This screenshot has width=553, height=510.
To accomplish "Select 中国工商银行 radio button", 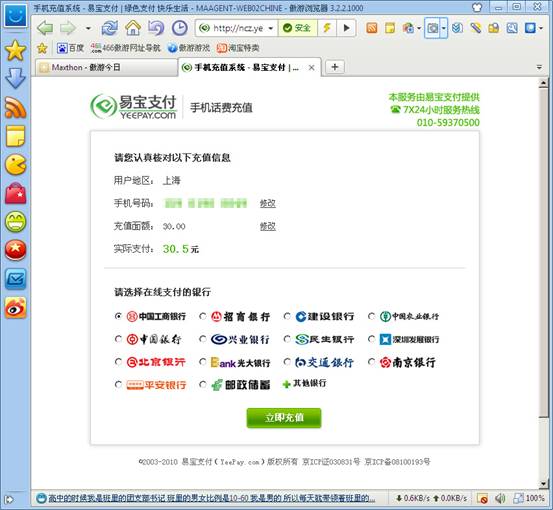I will [x=118, y=316].
